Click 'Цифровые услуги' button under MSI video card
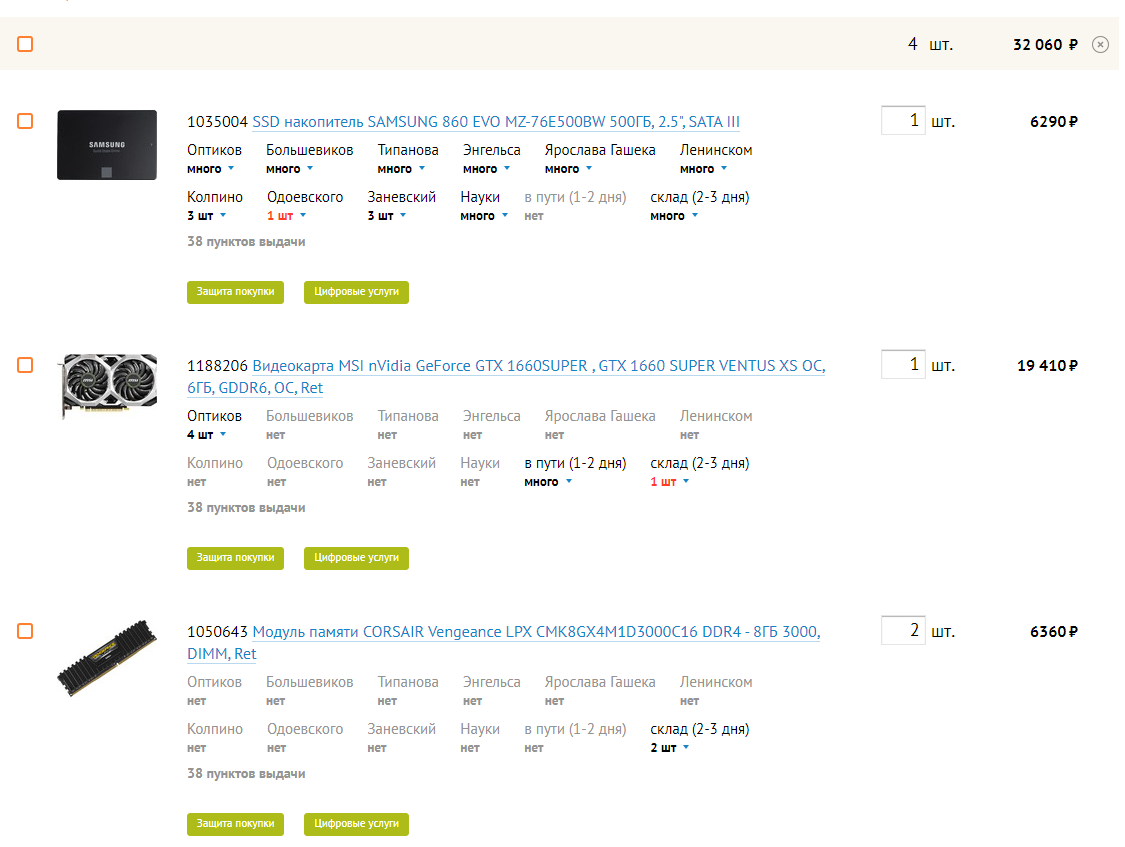The width and height of the screenshot is (1125, 847). 357,558
